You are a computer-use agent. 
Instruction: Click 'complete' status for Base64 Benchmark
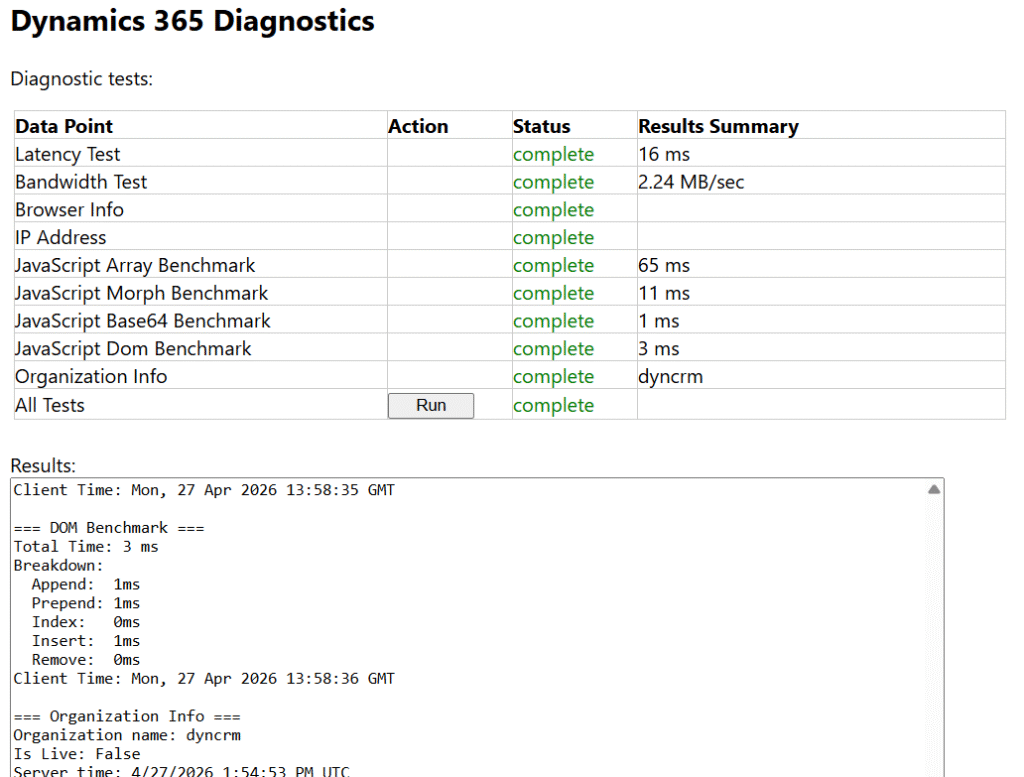553,321
